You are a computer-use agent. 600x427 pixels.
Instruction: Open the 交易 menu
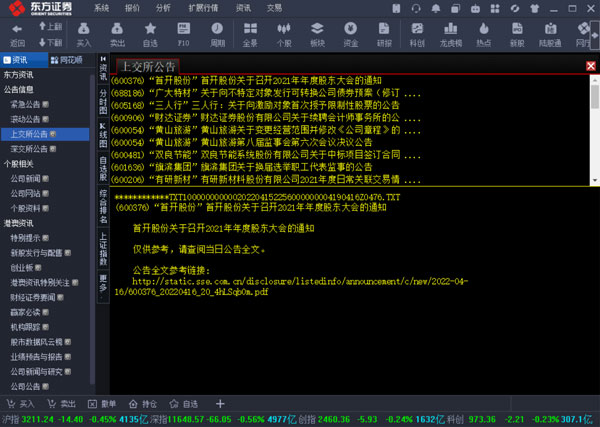(274, 8)
